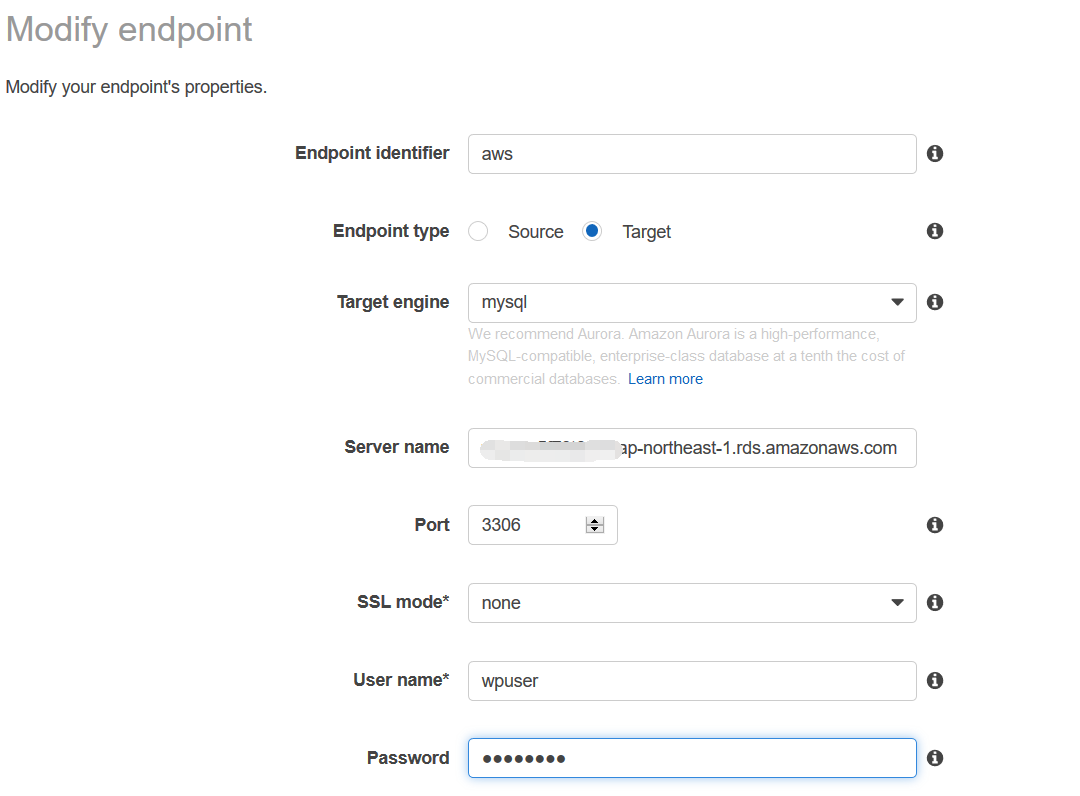This screenshot has height=796, width=1080.
Task: Focus the User name field wpuser
Action: pos(692,681)
